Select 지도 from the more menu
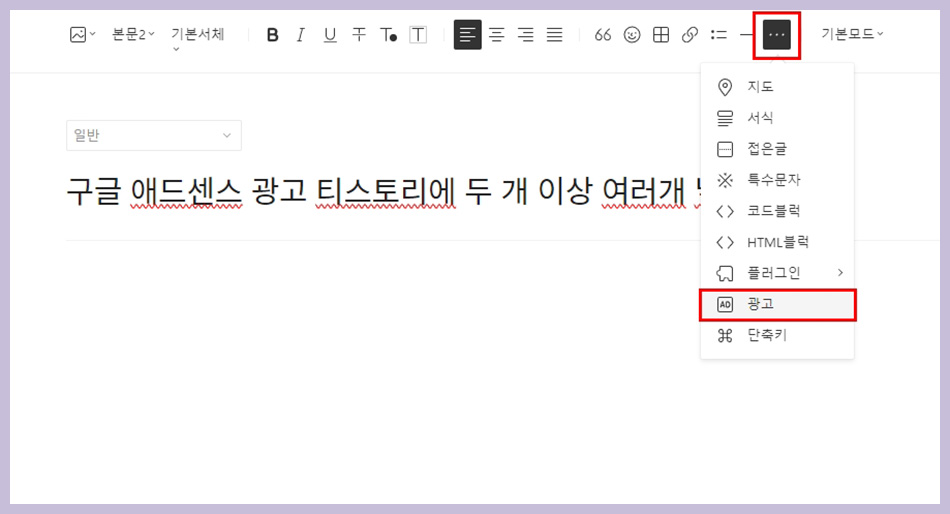Screen dimensions: 950x514 pos(777,87)
